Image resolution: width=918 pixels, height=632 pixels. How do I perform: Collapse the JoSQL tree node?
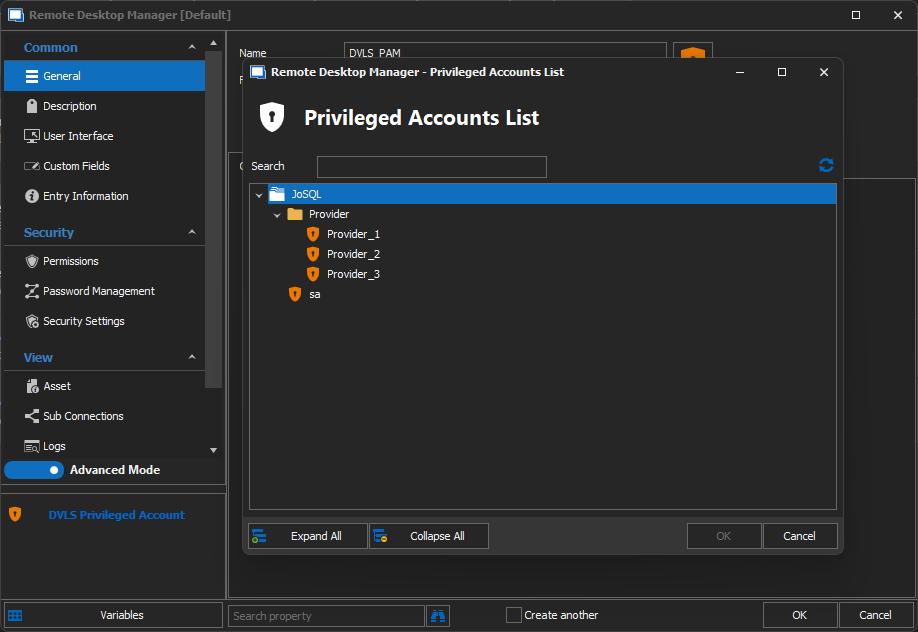coord(259,195)
